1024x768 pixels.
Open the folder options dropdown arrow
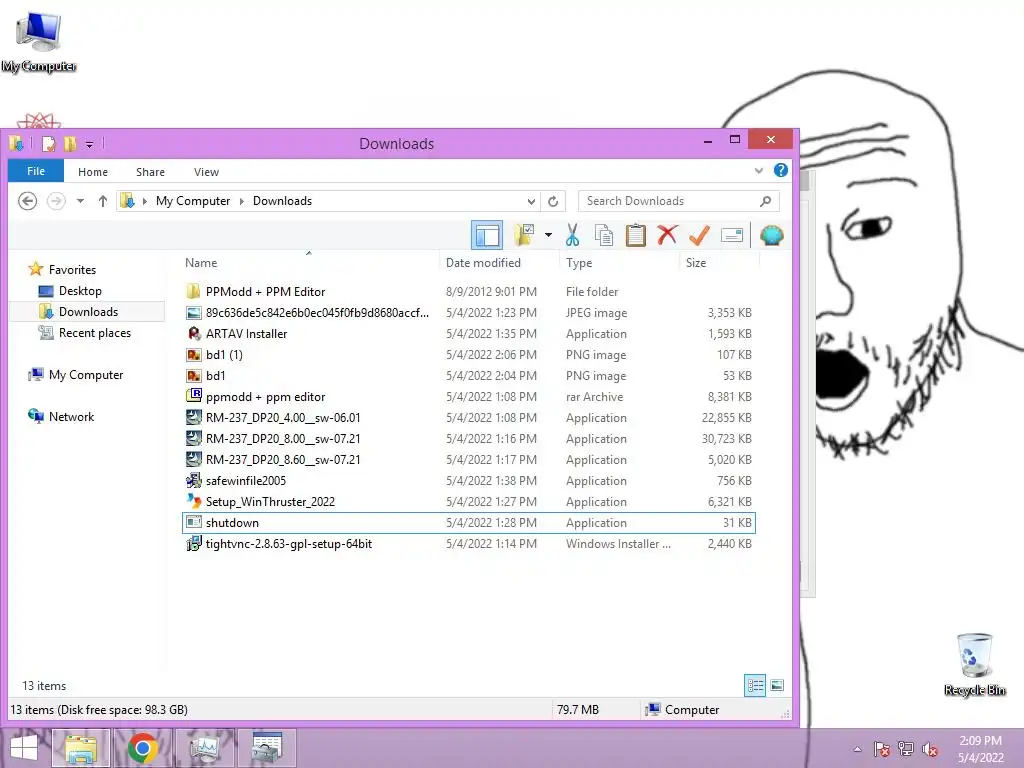548,235
